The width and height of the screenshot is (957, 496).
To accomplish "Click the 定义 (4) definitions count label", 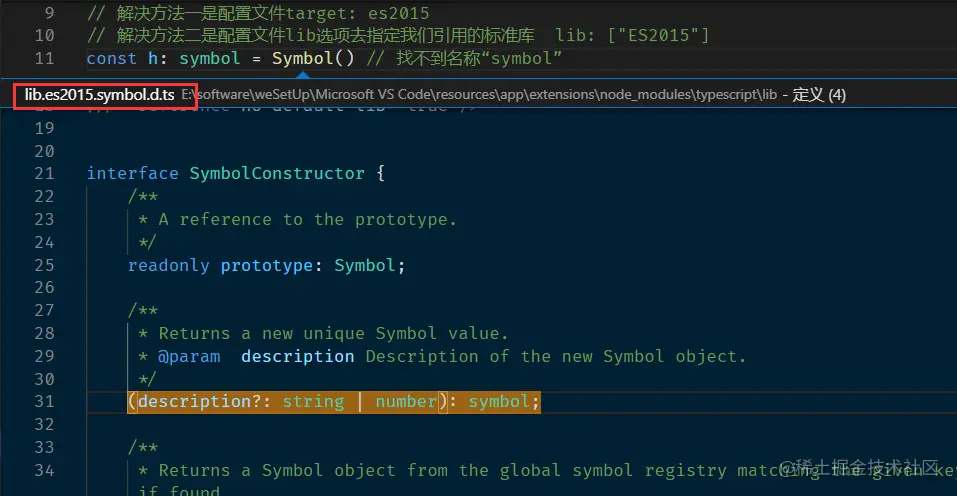I will 819,95.
